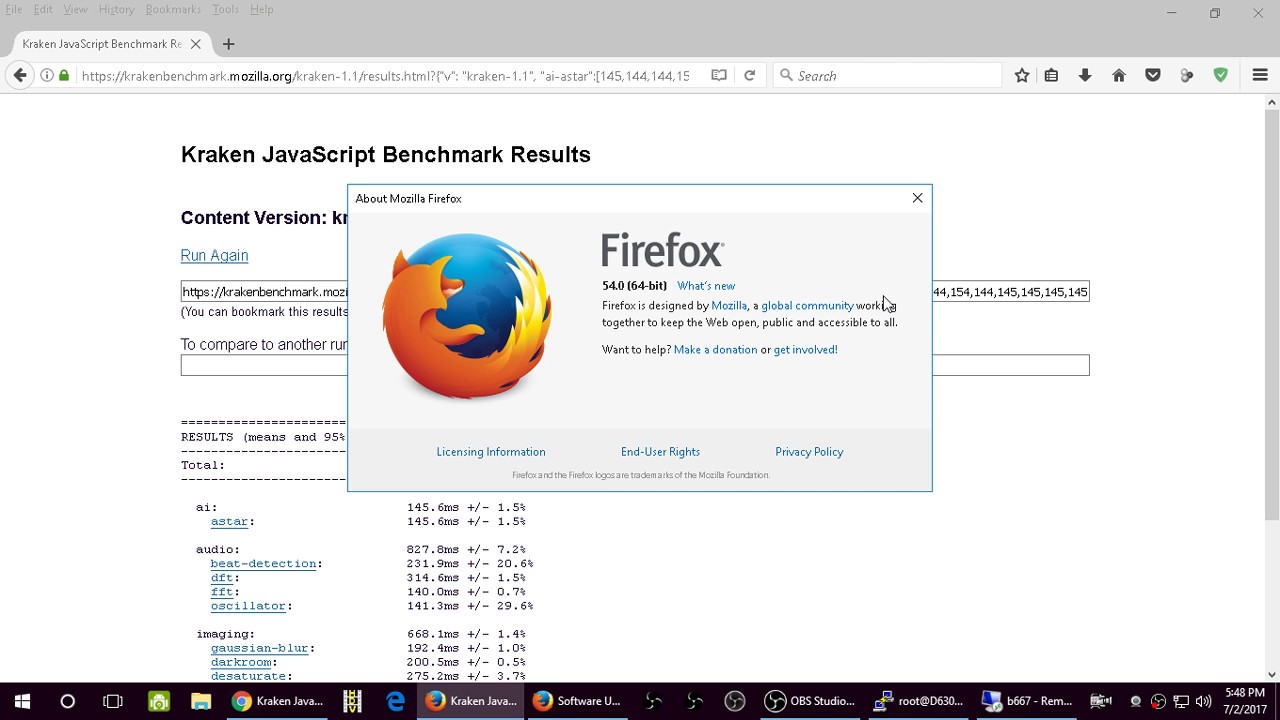Select the Kraken JavaScript Benchmark tab
The height and width of the screenshot is (720, 1280).
pyautogui.click(x=110, y=44)
